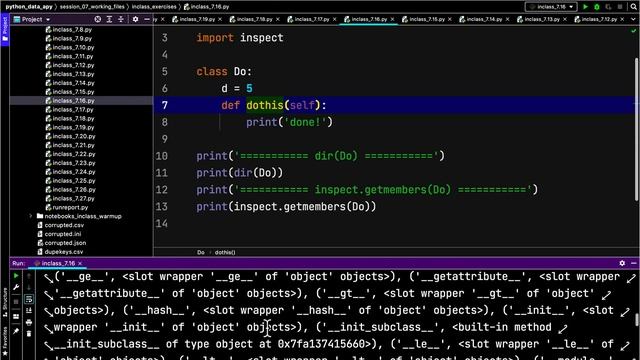Select dupekeys.csv in project tree

(64, 252)
